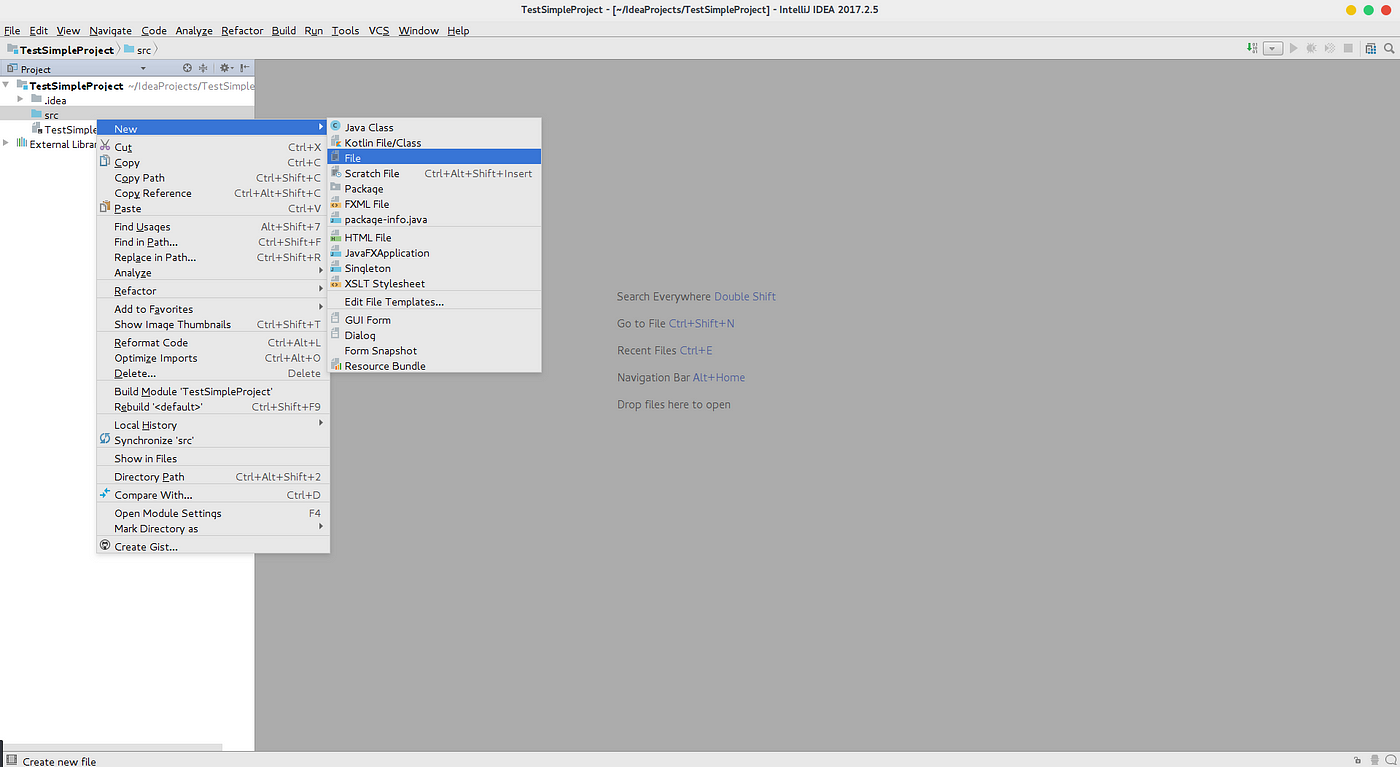
Task: Click the horizontal scrollbar under Project tree
Action: point(111,747)
